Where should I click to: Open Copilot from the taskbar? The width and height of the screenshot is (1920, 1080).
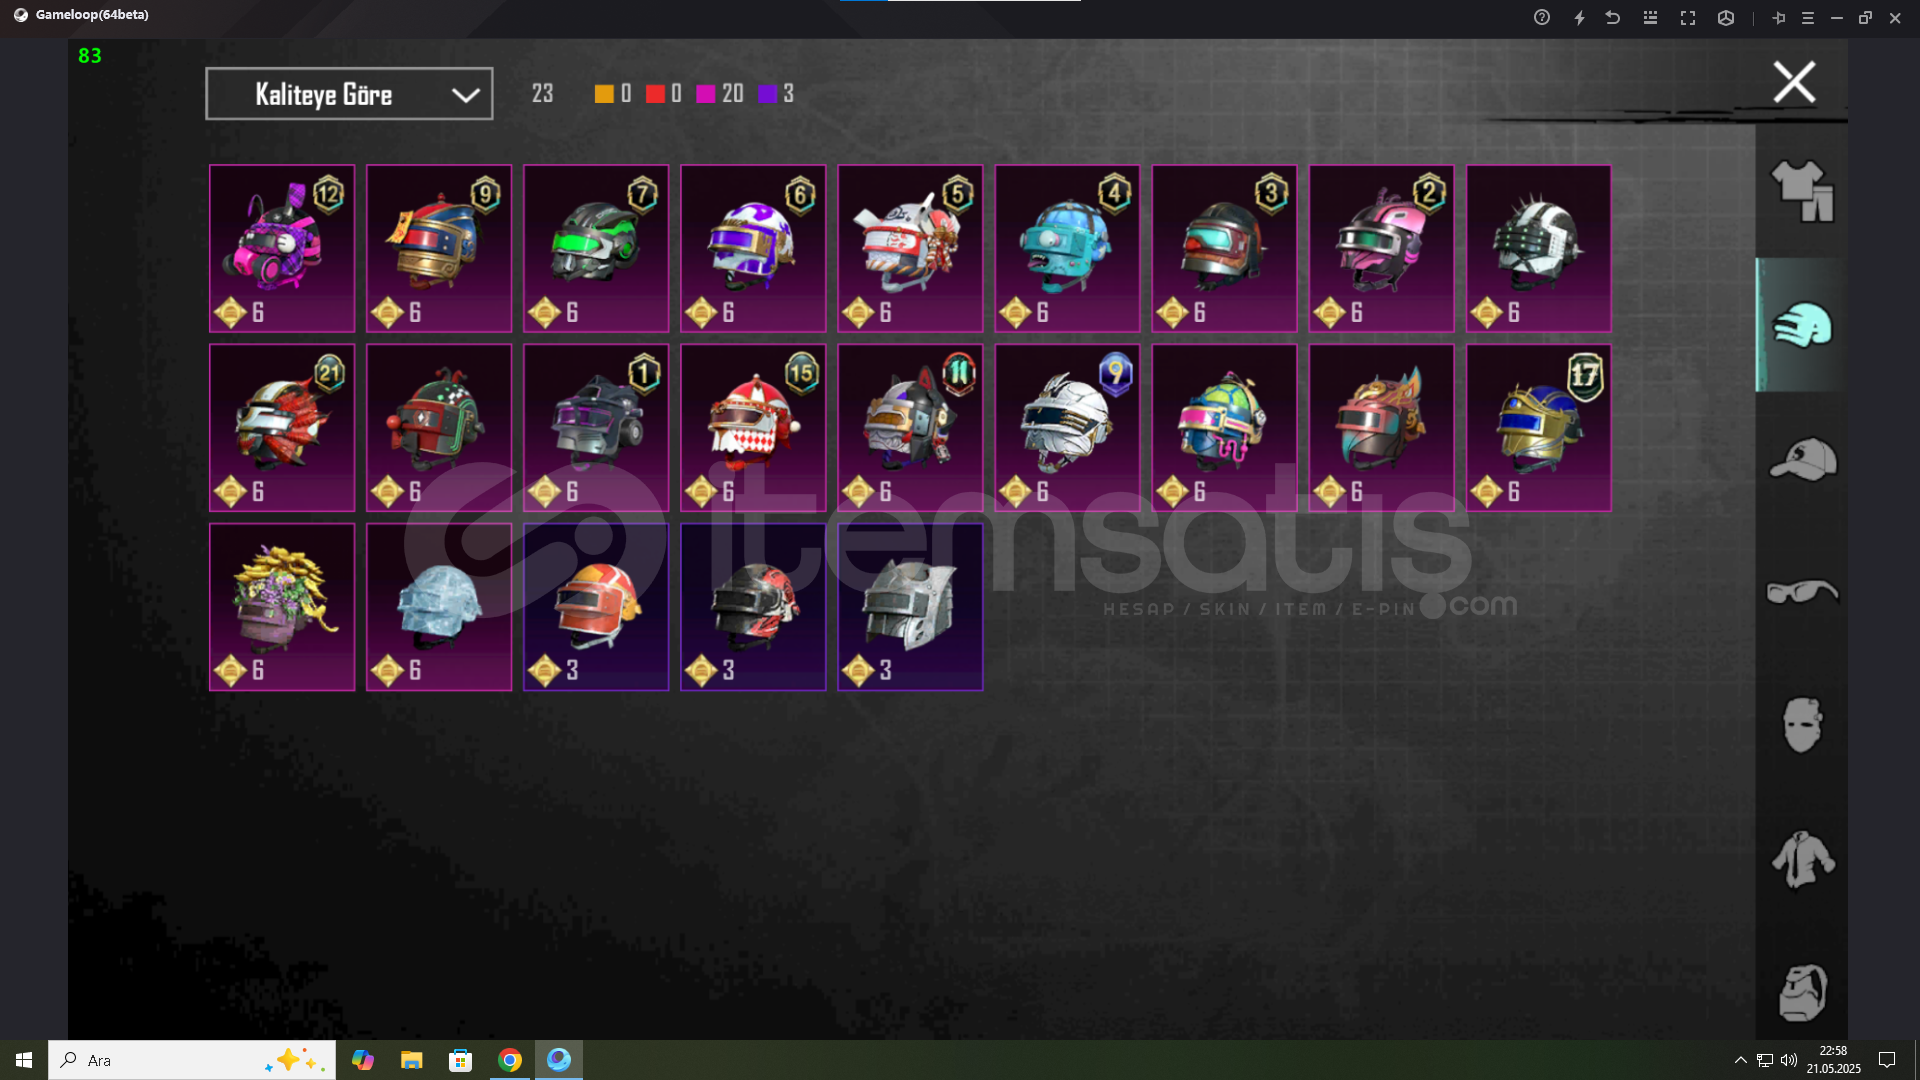point(363,1060)
